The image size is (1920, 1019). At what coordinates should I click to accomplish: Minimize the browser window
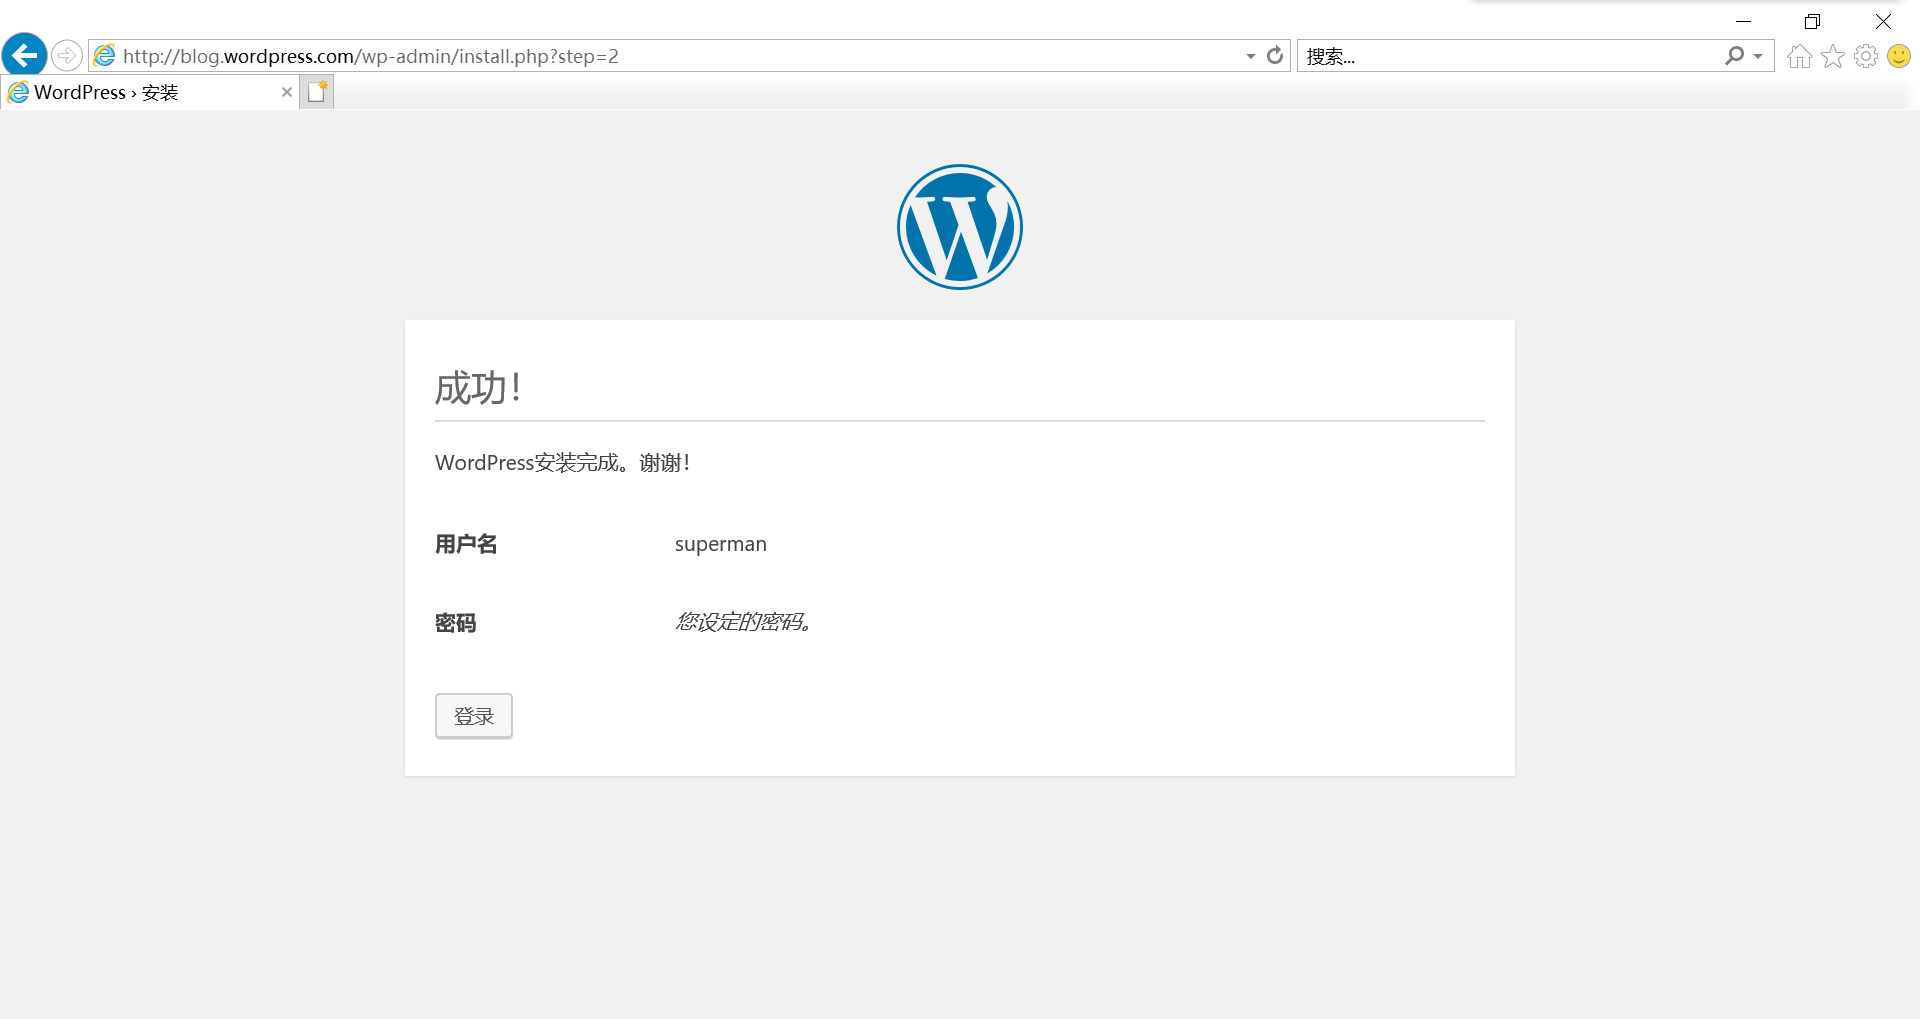(1744, 21)
